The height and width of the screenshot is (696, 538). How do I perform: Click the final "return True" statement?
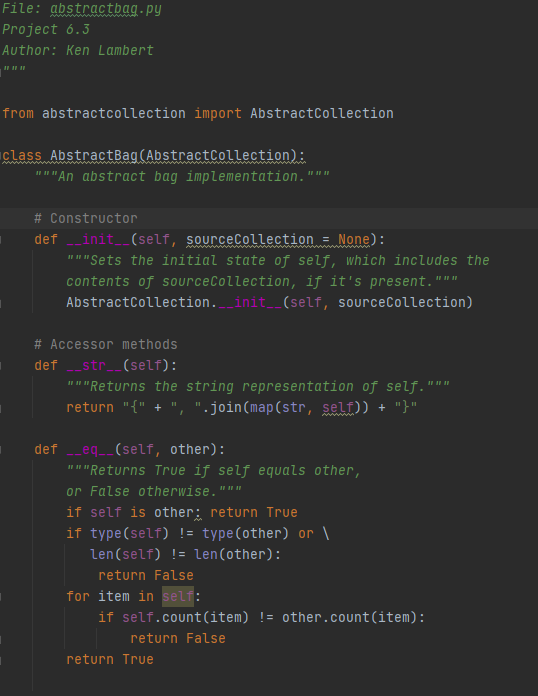coord(110,660)
